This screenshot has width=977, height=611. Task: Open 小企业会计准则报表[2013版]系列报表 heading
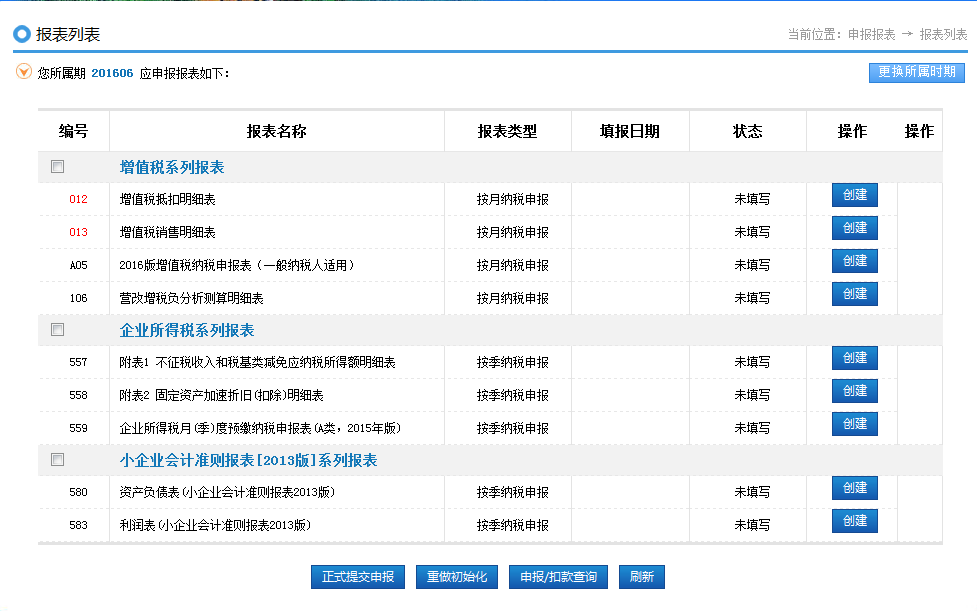[x=249, y=460]
